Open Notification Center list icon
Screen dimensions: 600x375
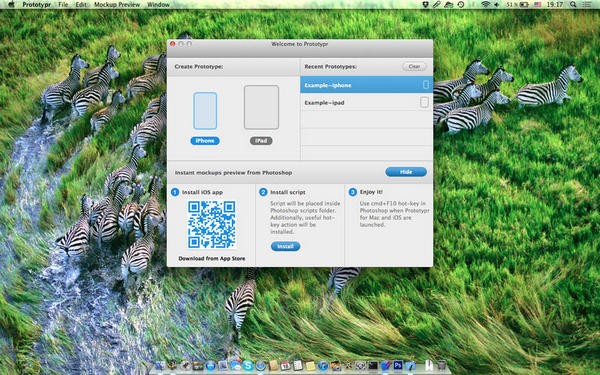[586, 5]
